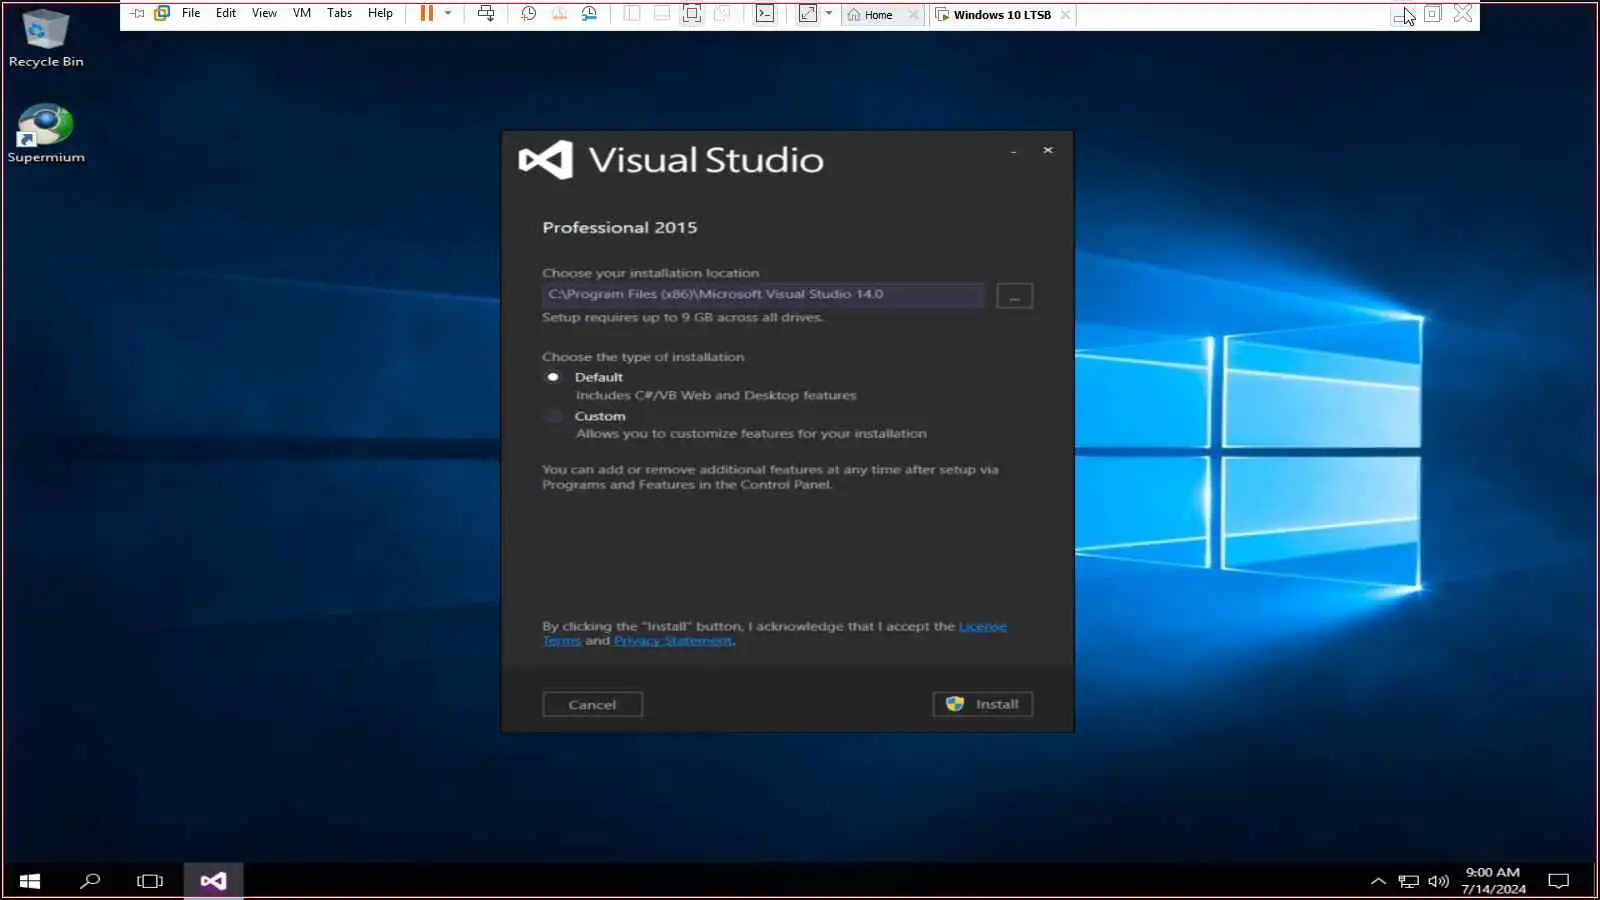Open the network status tray icon
The image size is (1600, 900).
[x=1408, y=881]
